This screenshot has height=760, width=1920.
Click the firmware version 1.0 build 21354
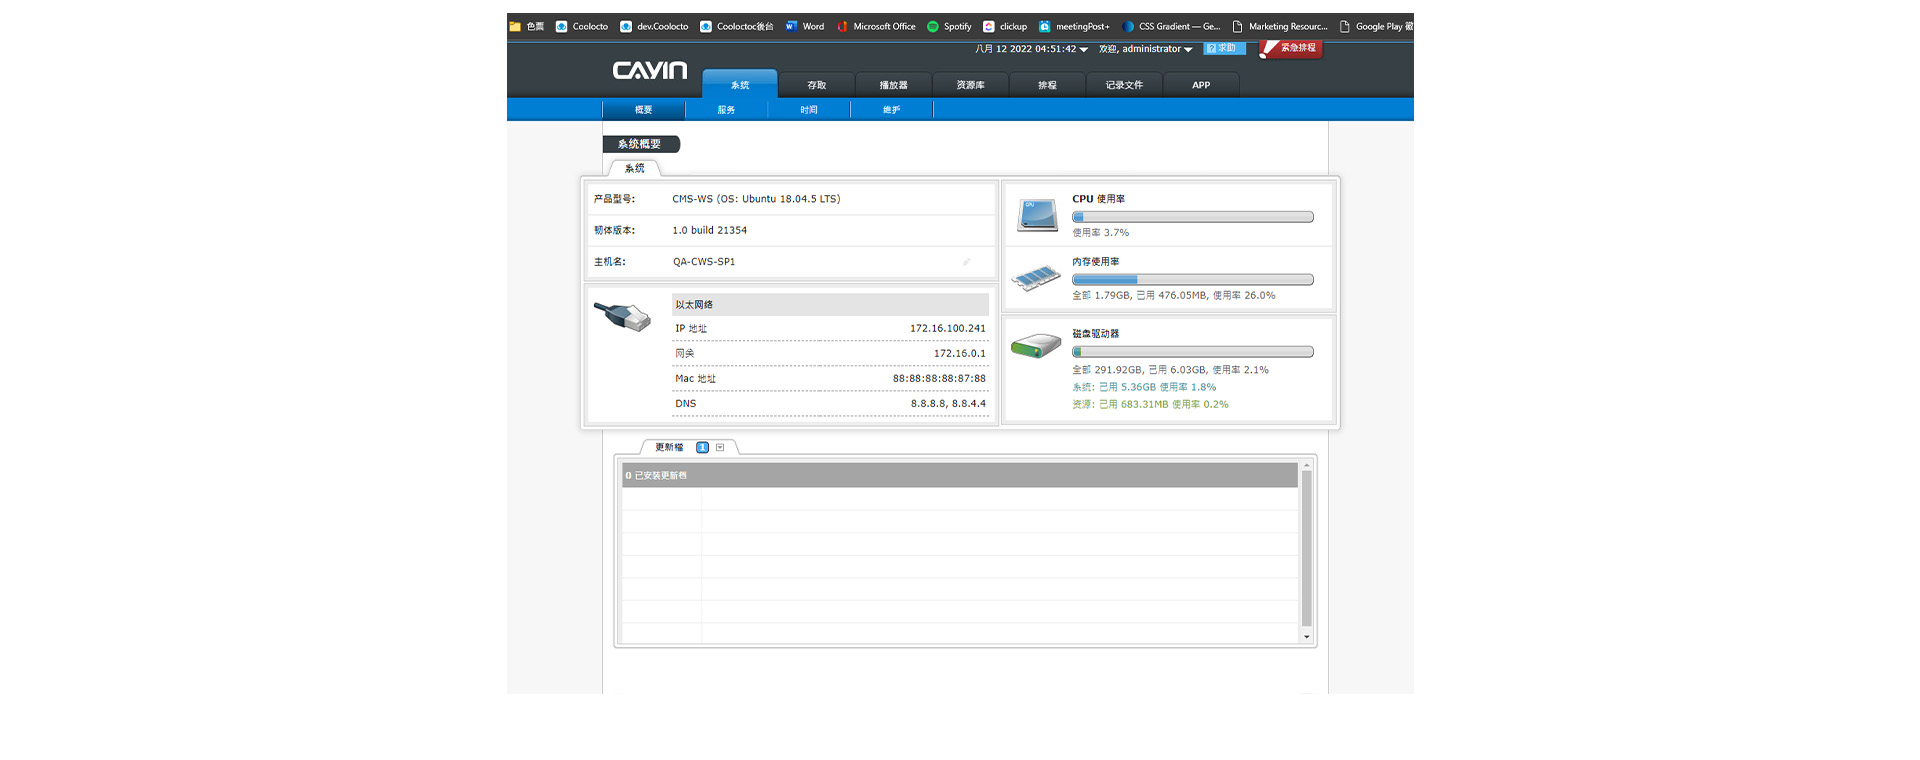pos(709,230)
